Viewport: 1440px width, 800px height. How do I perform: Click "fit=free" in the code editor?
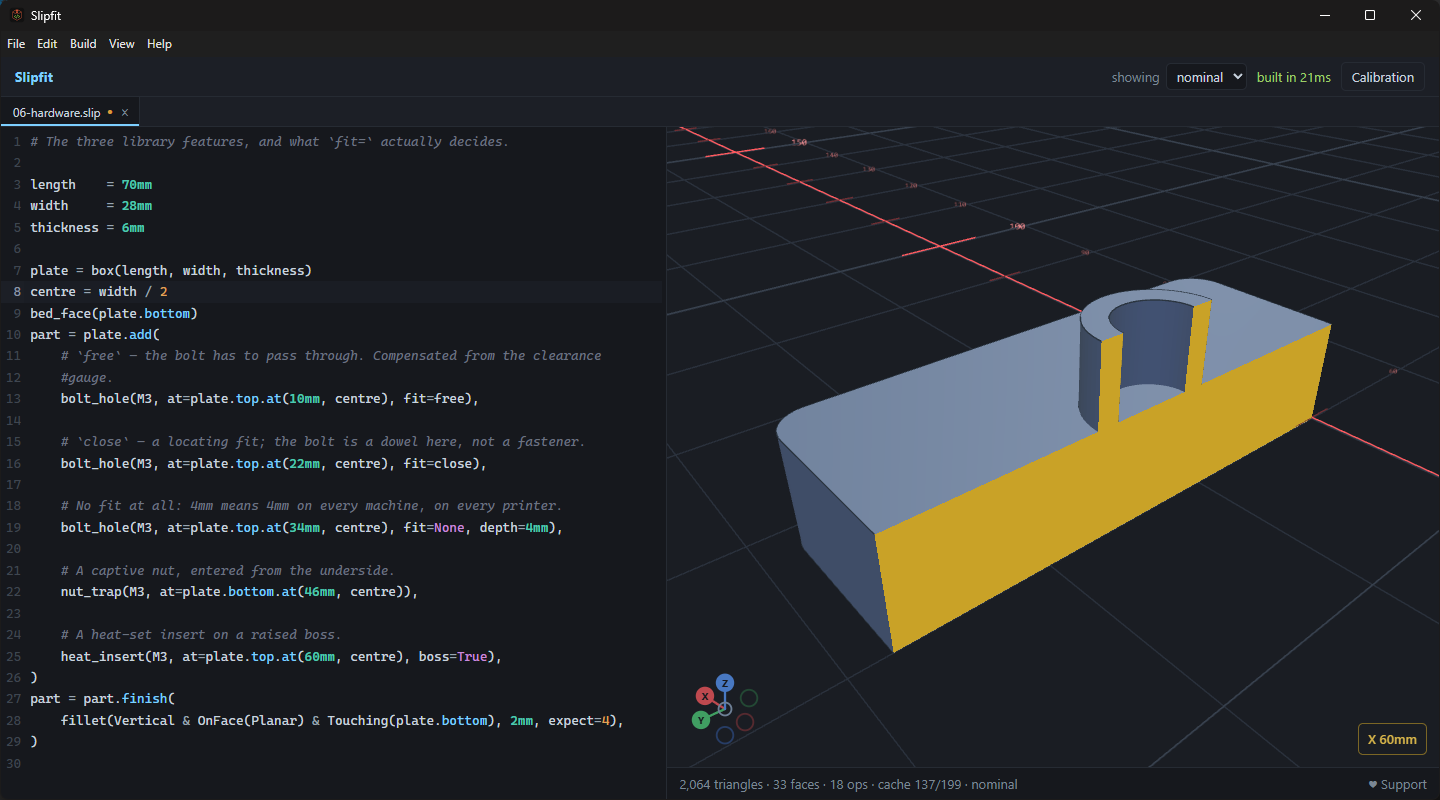click(438, 399)
